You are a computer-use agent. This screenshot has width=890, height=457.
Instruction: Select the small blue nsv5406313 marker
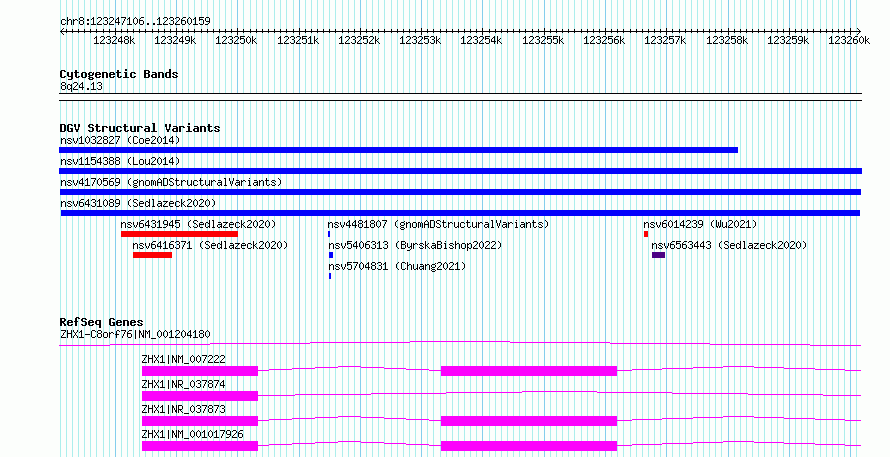331,255
